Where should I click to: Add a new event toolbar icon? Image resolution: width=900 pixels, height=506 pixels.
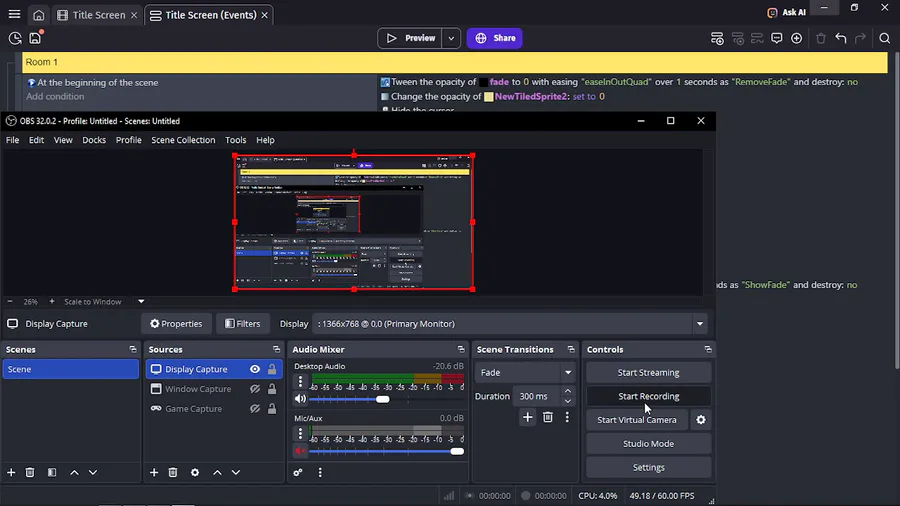717,38
